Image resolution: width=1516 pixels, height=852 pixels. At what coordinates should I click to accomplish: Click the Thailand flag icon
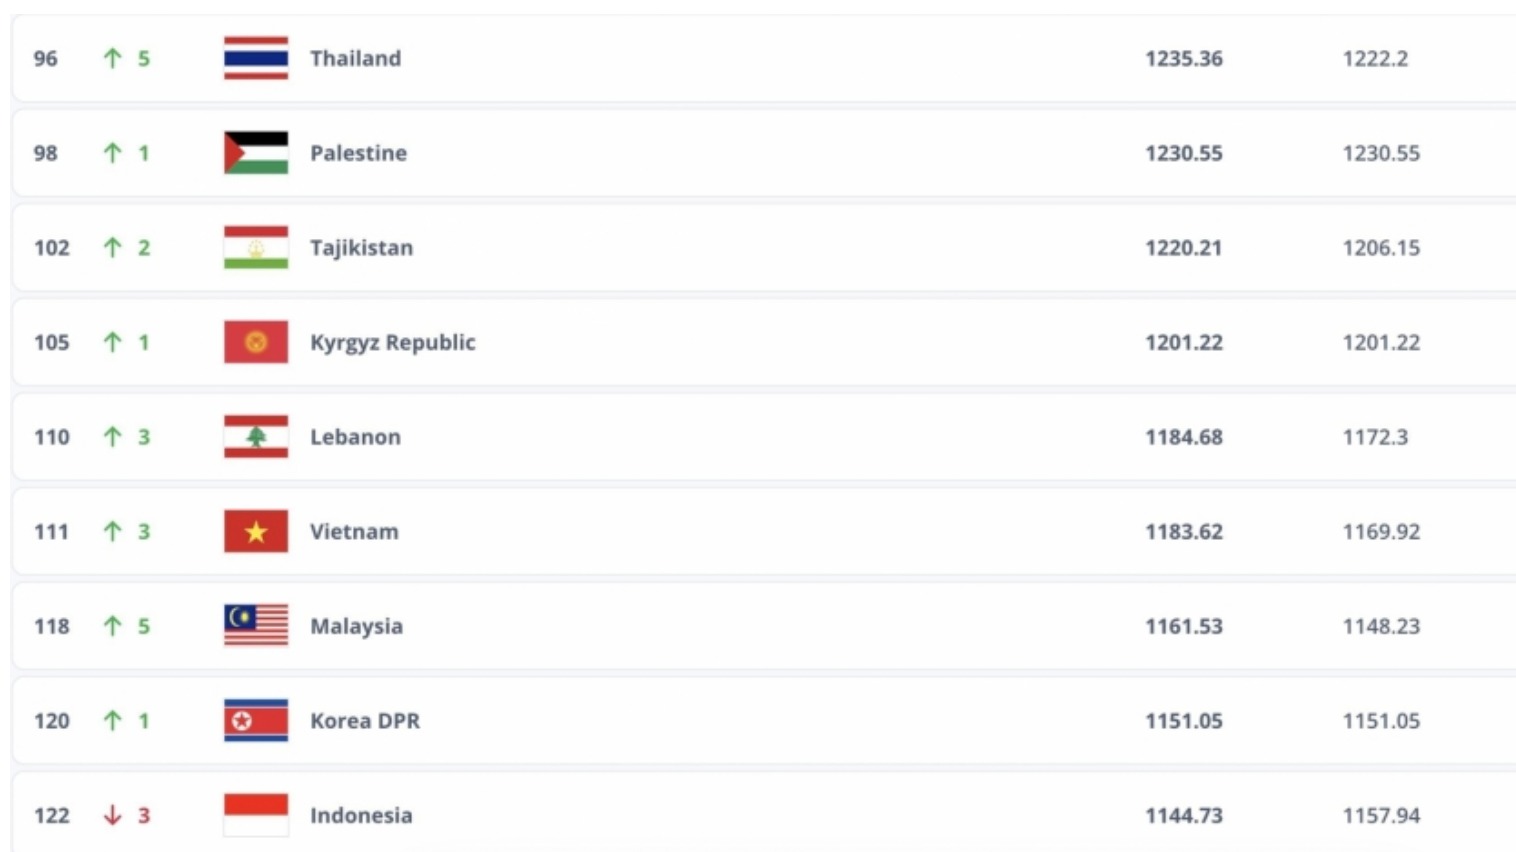256,58
